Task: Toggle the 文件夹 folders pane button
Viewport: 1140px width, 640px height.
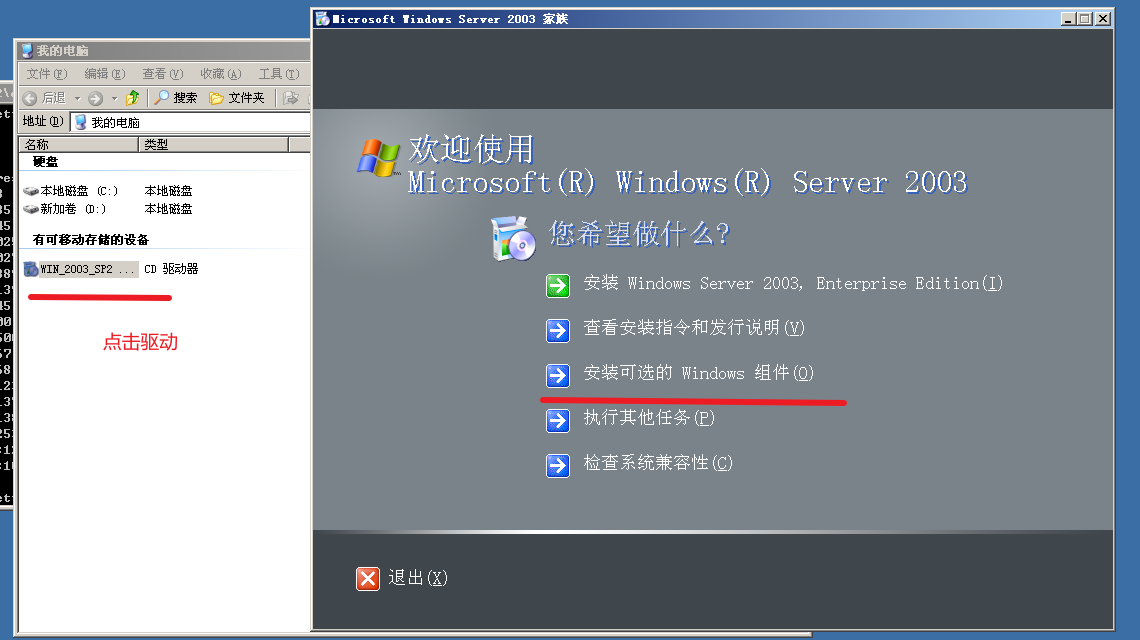Action: point(237,97)
